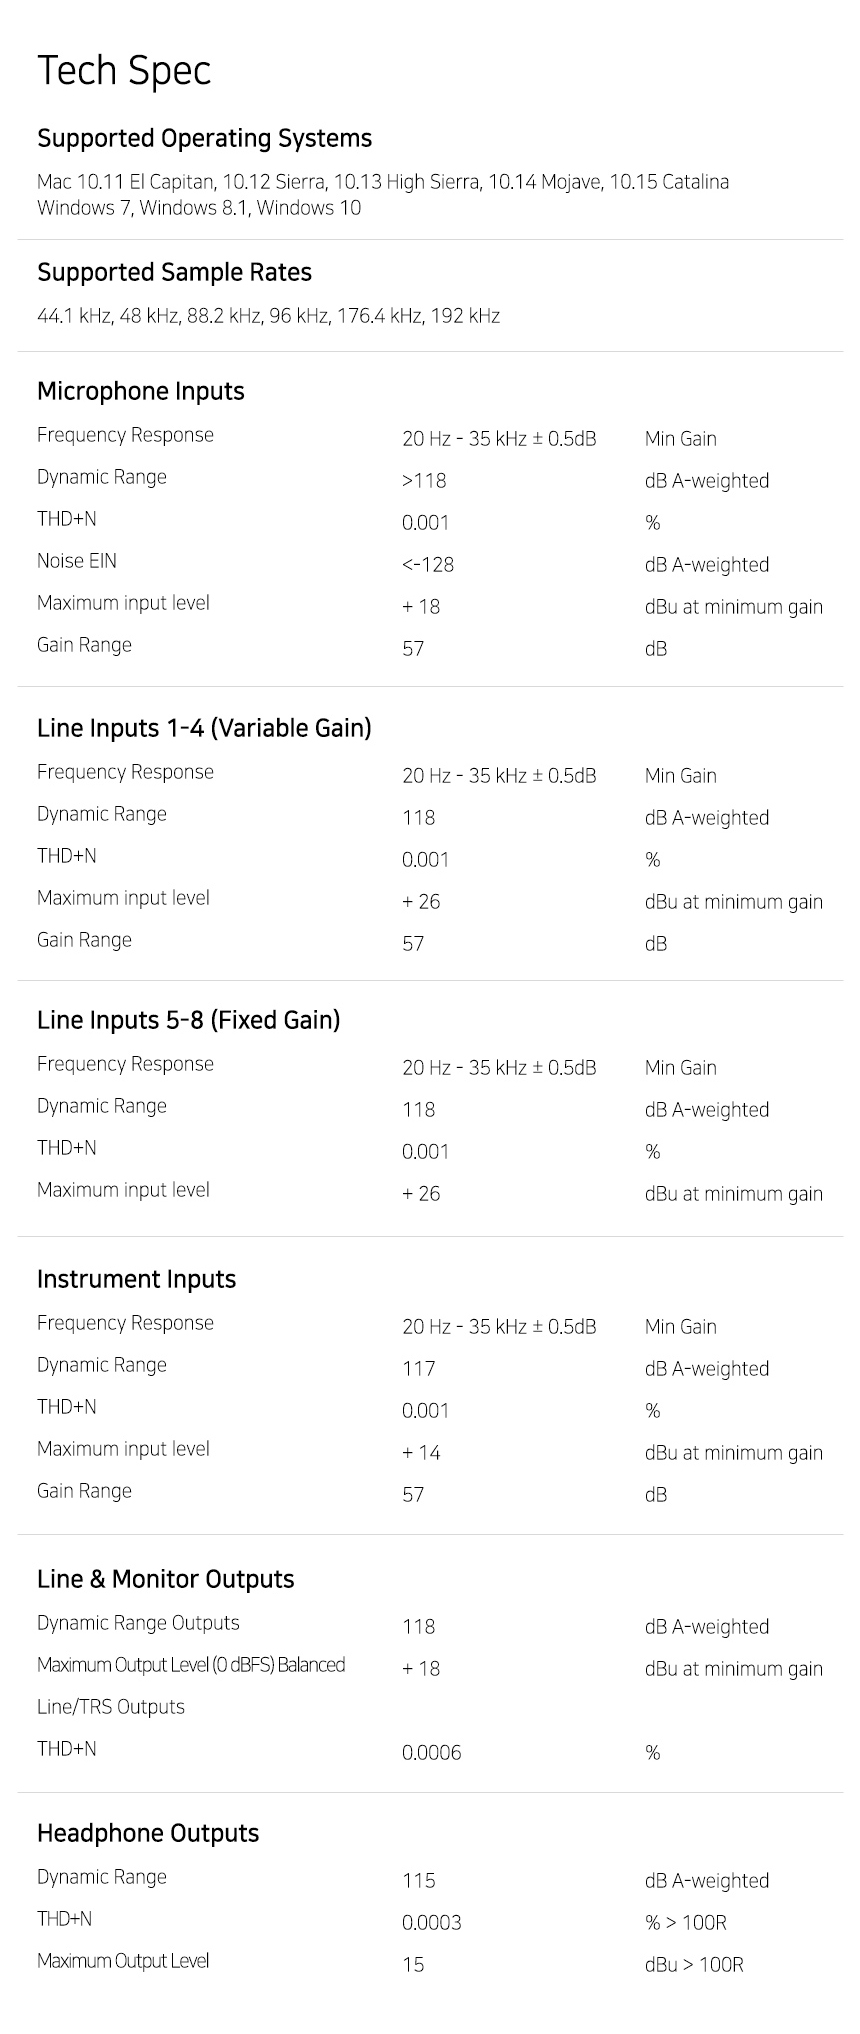Screen dimensions: 860x2034
Task: Click the sample rates list starting with 44.1 kHz
Action: point(268,316)
